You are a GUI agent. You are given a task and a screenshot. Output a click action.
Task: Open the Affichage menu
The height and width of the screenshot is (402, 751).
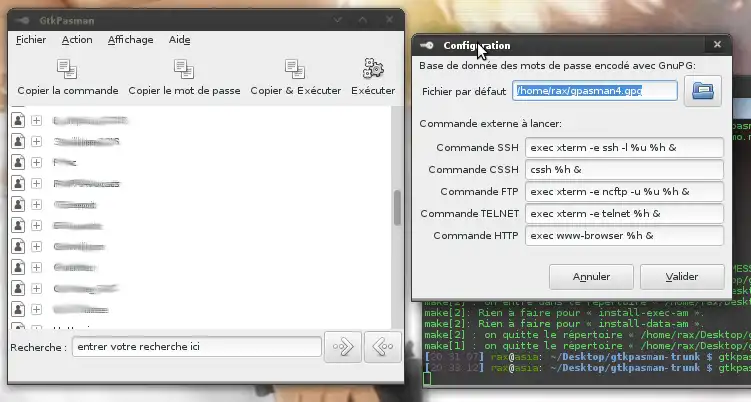coord(131,40)
